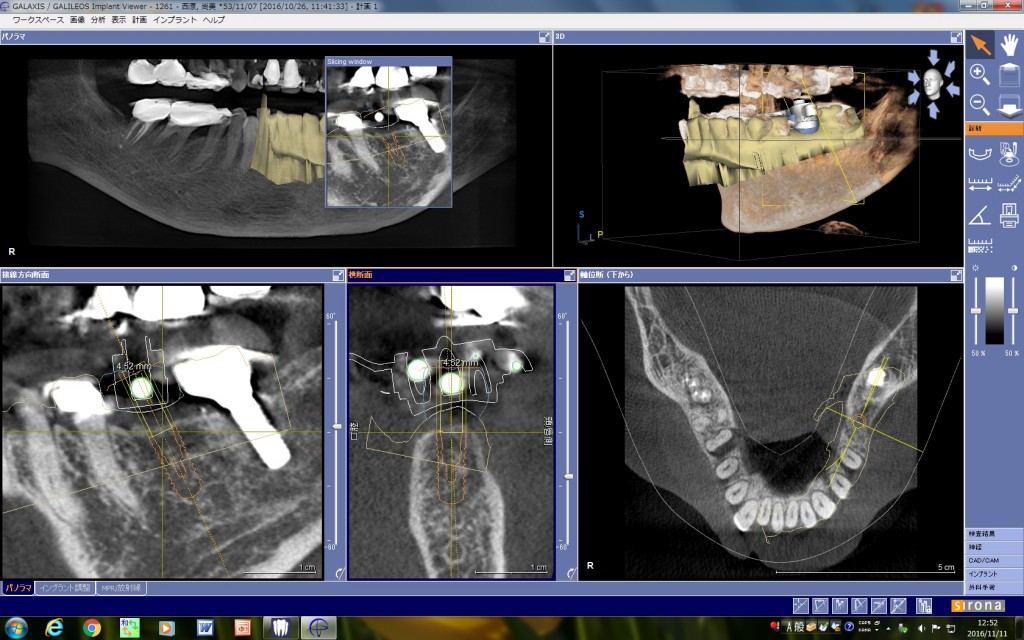Click the contrast slider handle
Image resolution: width=1024 pixels, height=640 pixels.
pyautogui.click(x=1013, y=311)
